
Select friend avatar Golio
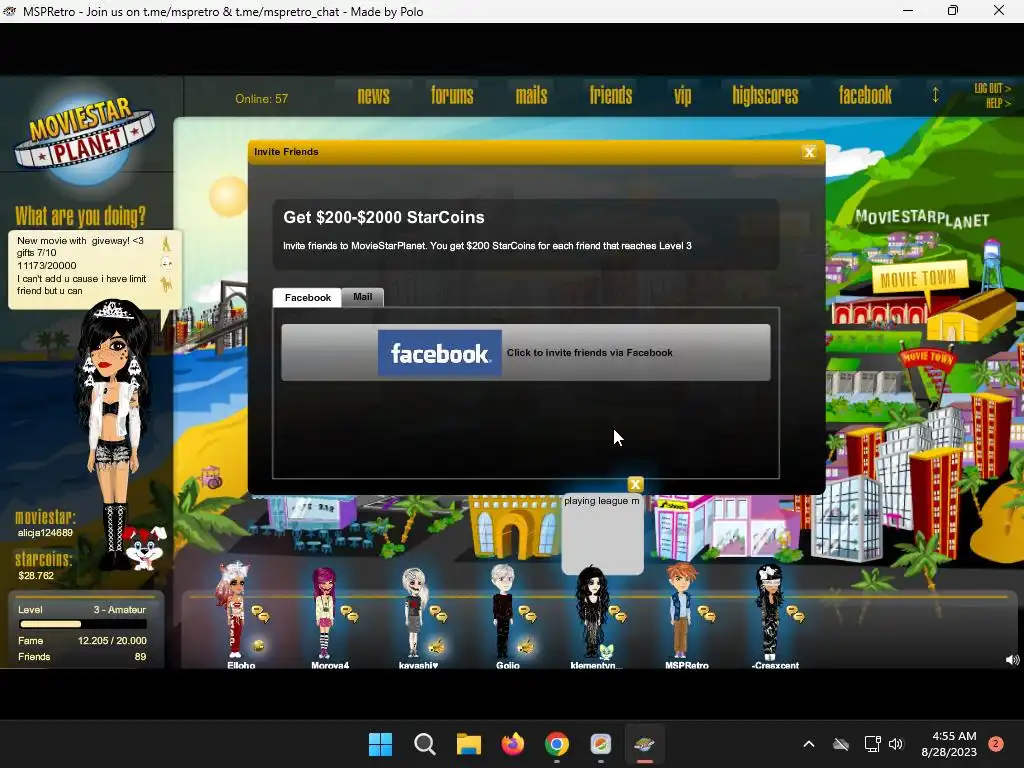502,611
